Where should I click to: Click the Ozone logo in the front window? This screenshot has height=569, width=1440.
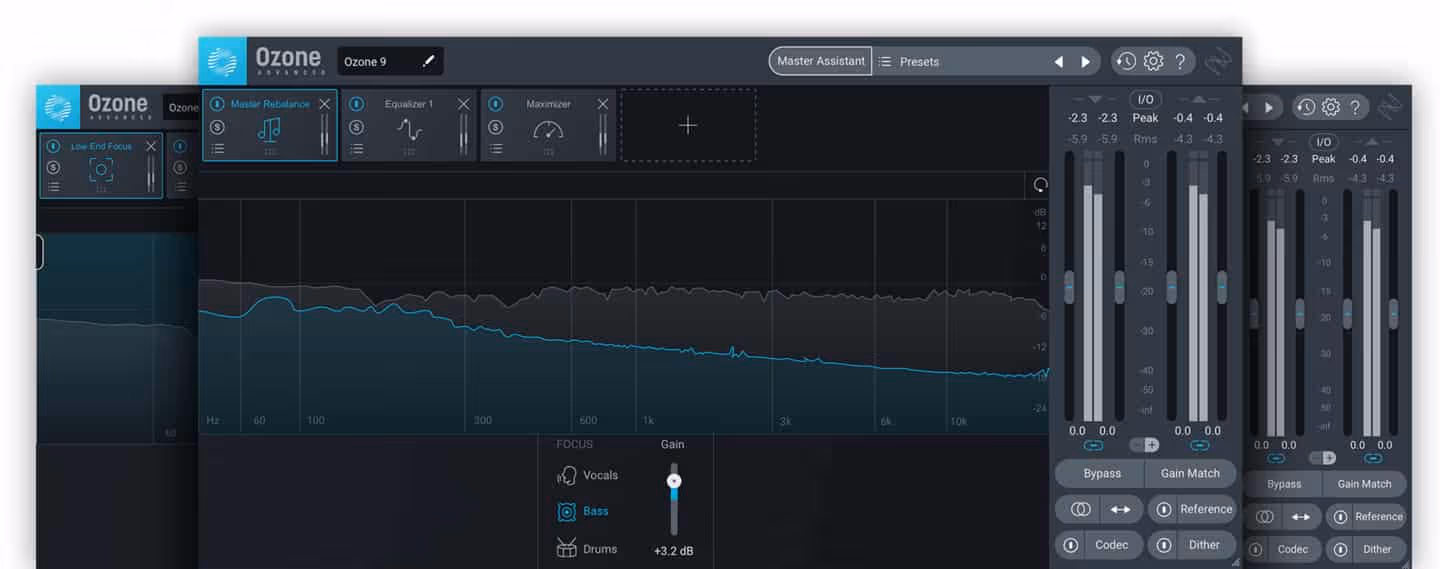pyautogui.click(x=222, y=62)
